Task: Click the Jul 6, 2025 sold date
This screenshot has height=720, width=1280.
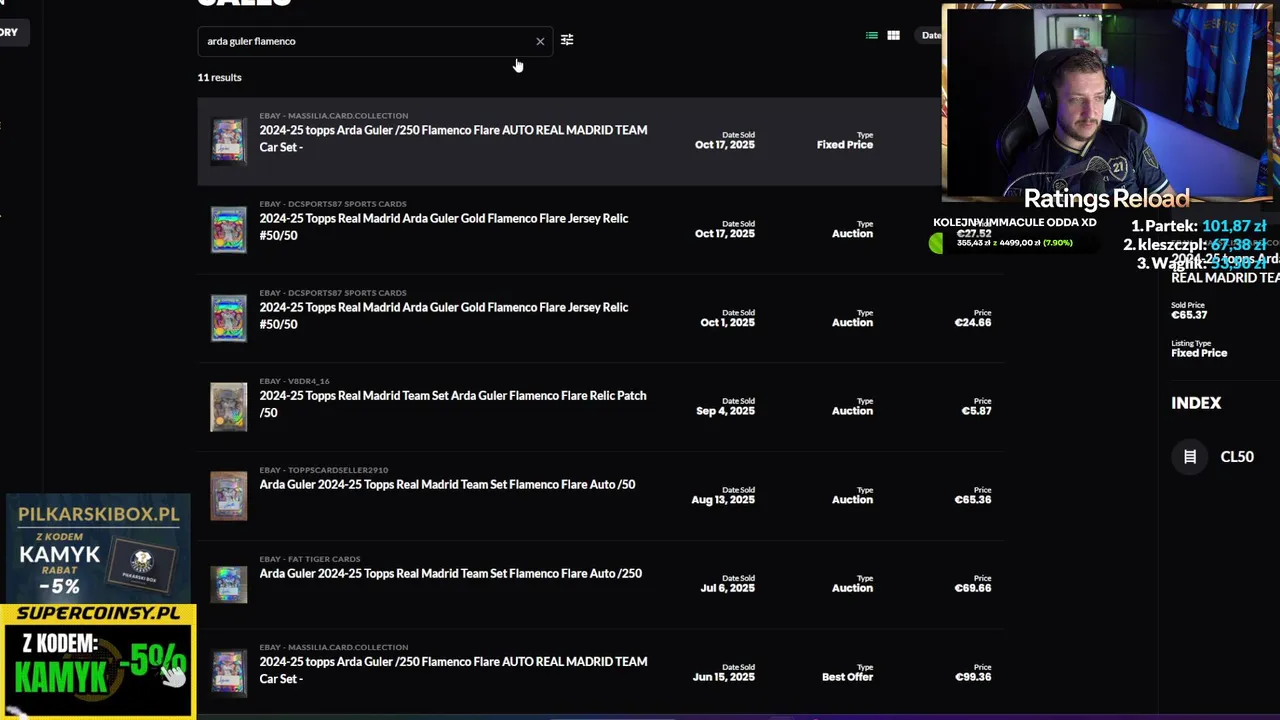Action: [727, 588]
